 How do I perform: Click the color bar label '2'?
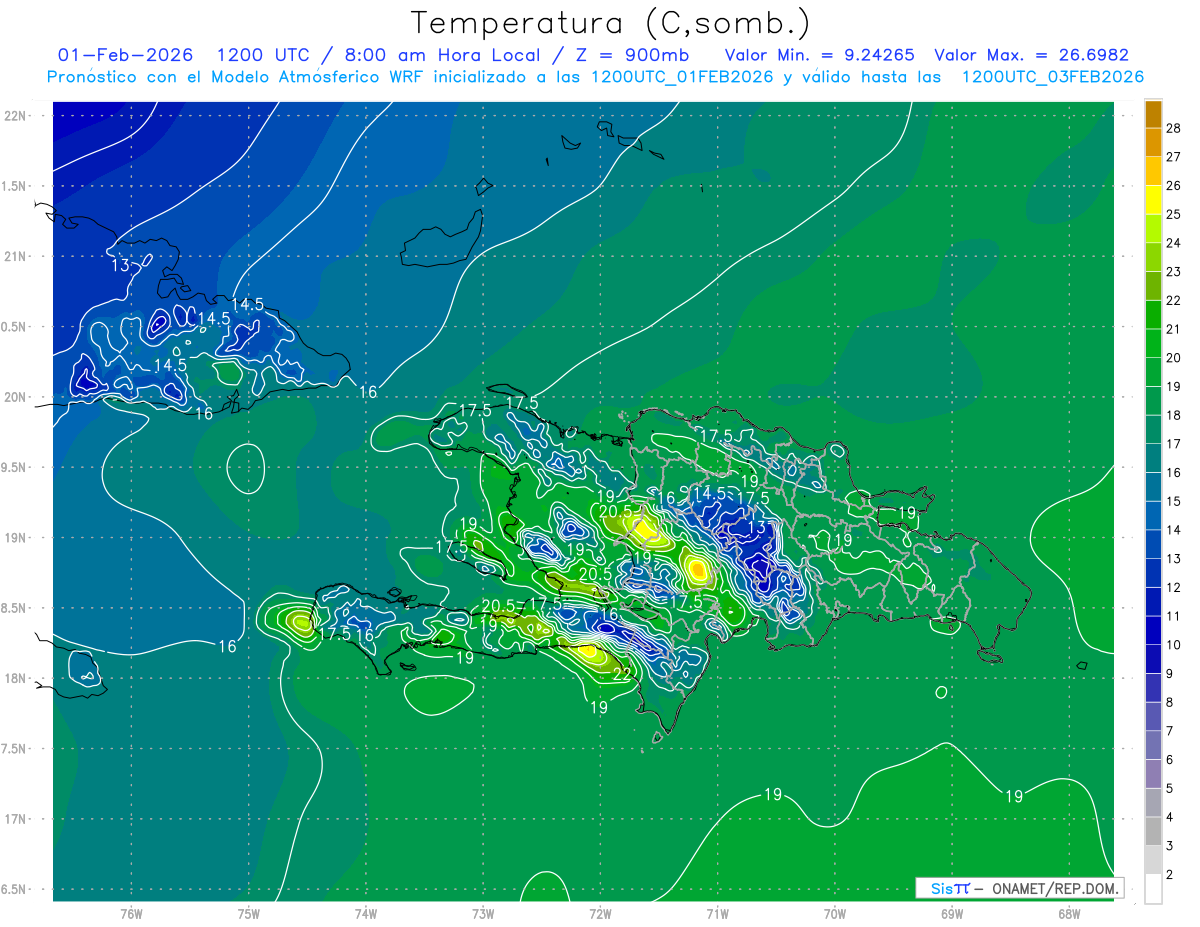1171,876
